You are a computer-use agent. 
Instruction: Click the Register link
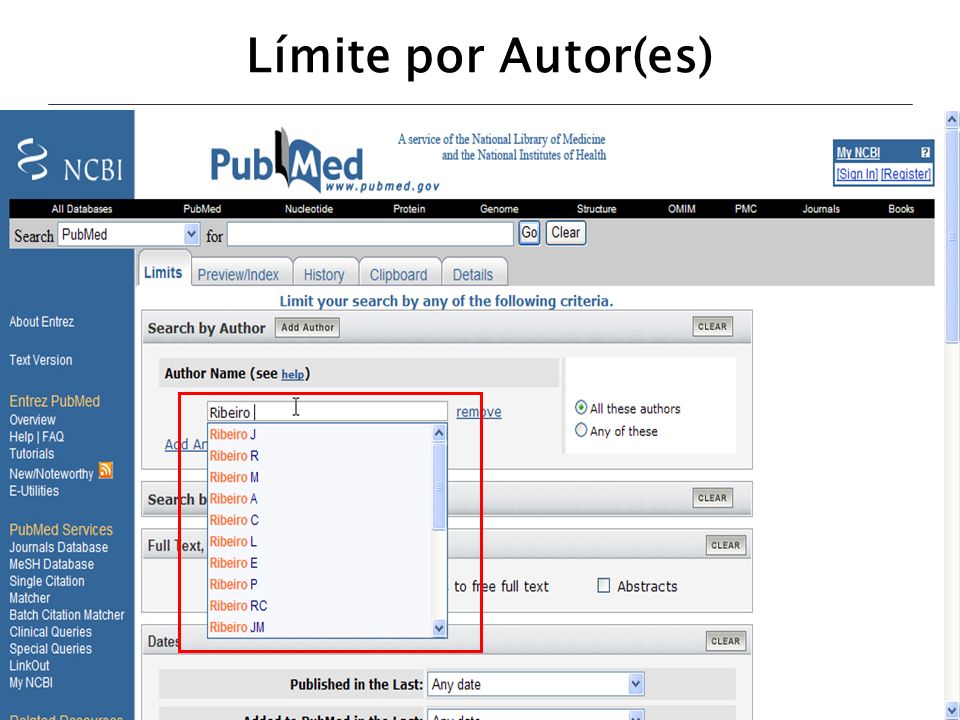coord(906,174)
